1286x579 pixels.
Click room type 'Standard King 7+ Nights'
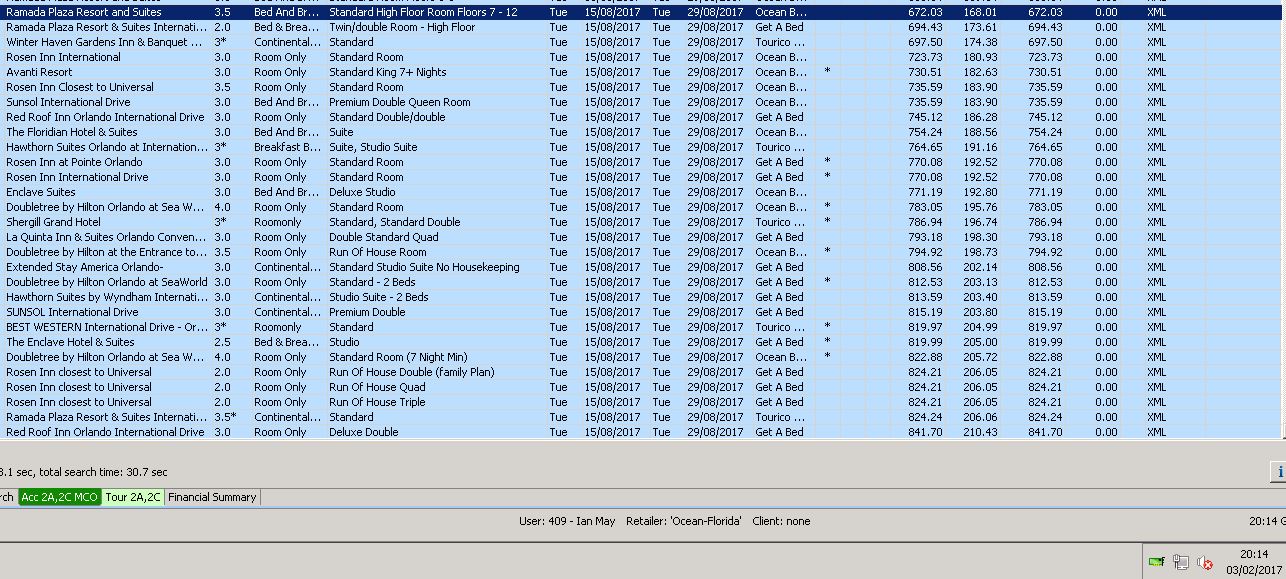point(388,72)
